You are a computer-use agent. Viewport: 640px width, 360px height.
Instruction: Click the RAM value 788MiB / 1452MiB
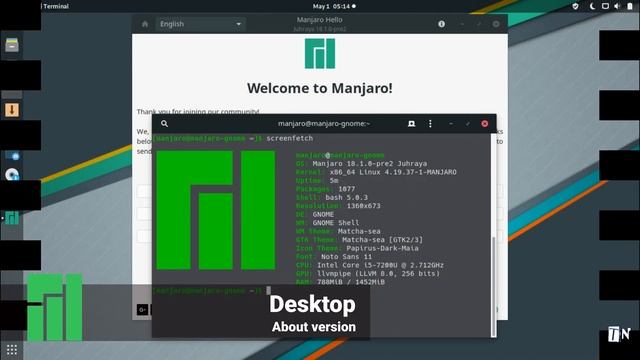tap(351, 282)
